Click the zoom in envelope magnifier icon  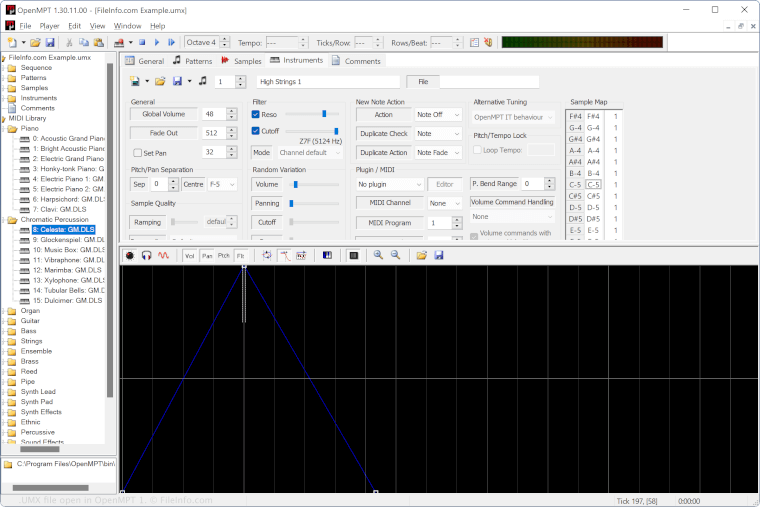tap(378, 256)
